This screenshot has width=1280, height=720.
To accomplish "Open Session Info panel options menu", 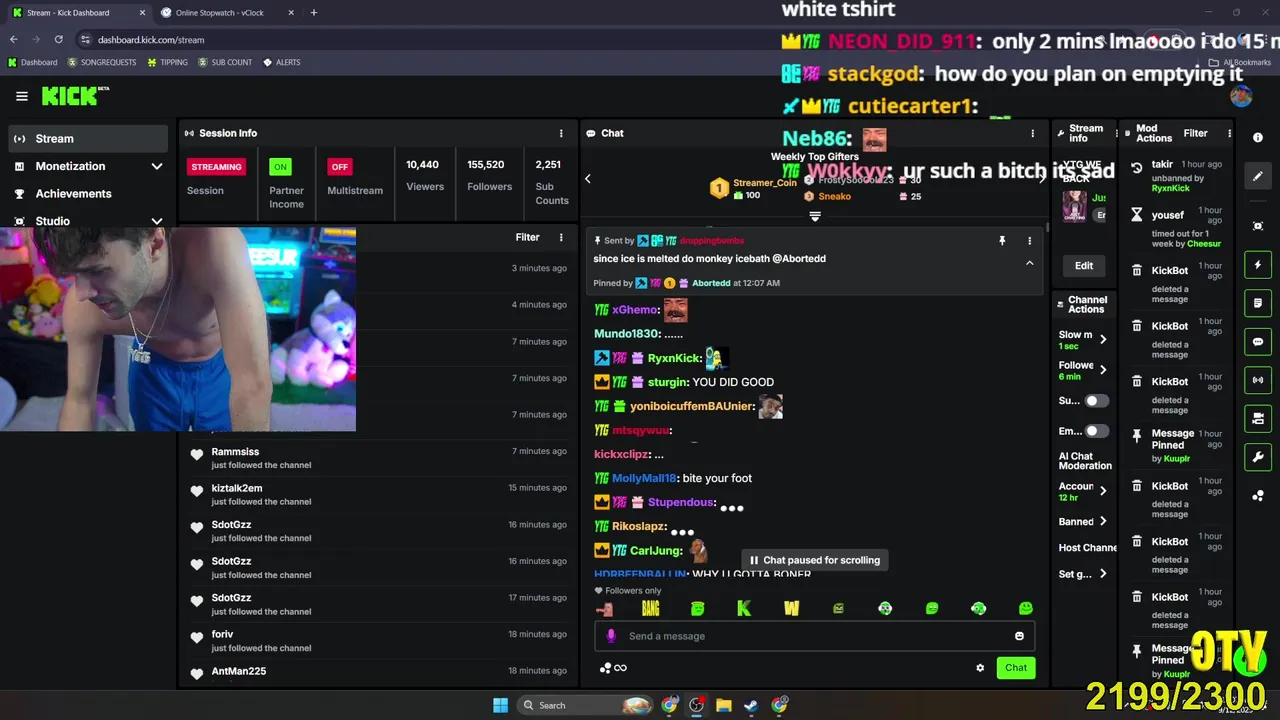I will click(561, 133).
